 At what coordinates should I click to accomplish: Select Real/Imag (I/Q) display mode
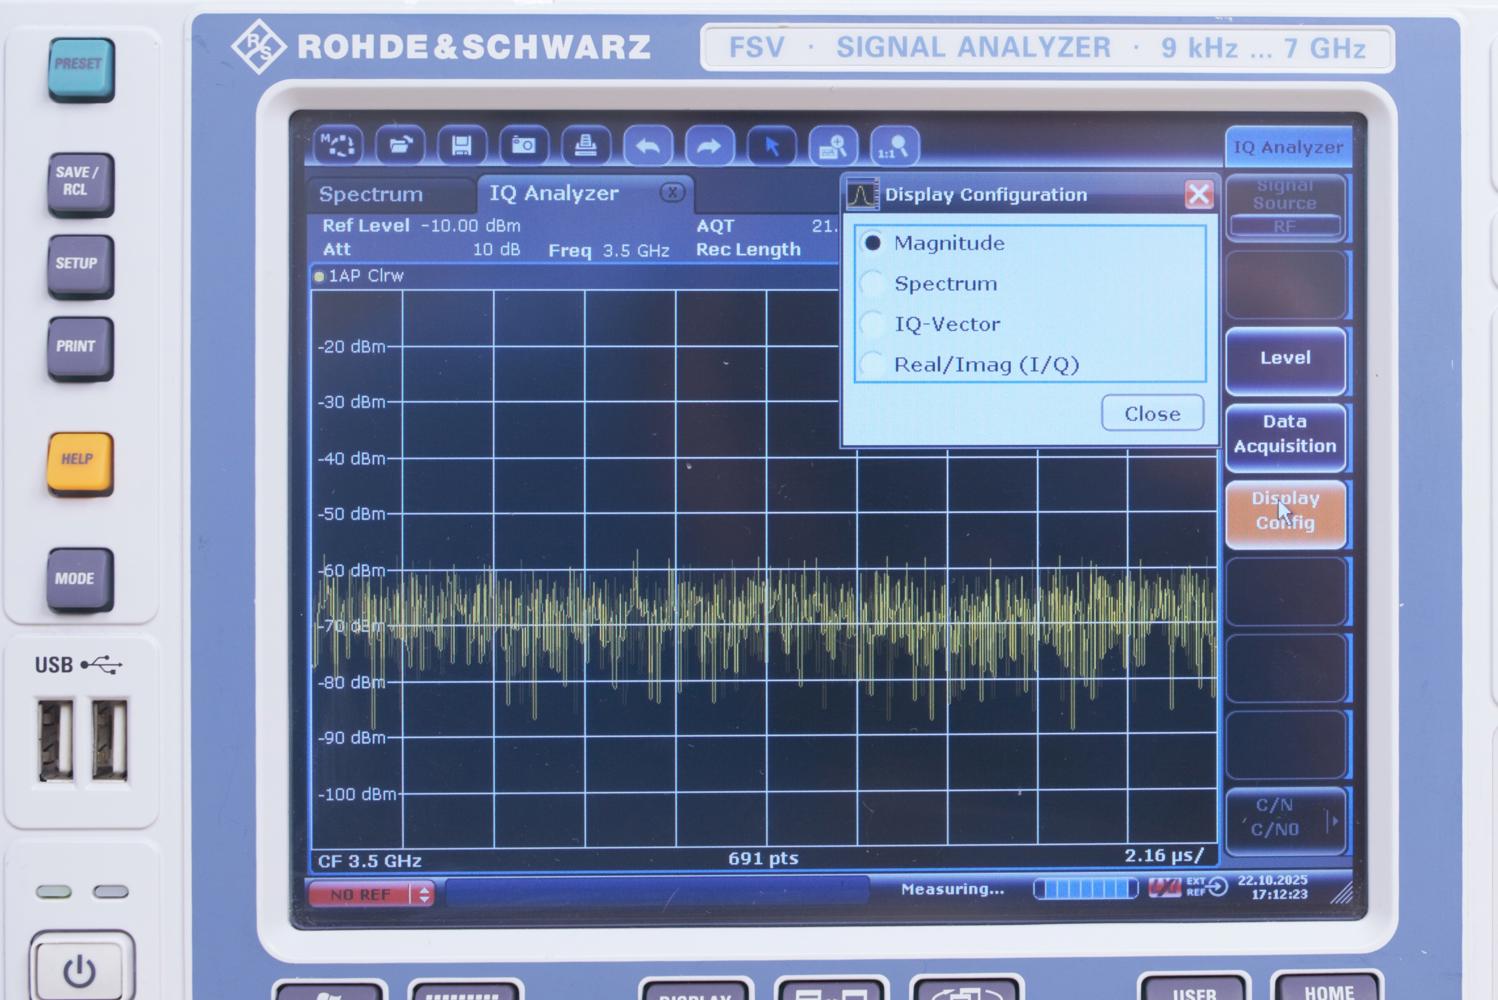click(x=871, y=364)
